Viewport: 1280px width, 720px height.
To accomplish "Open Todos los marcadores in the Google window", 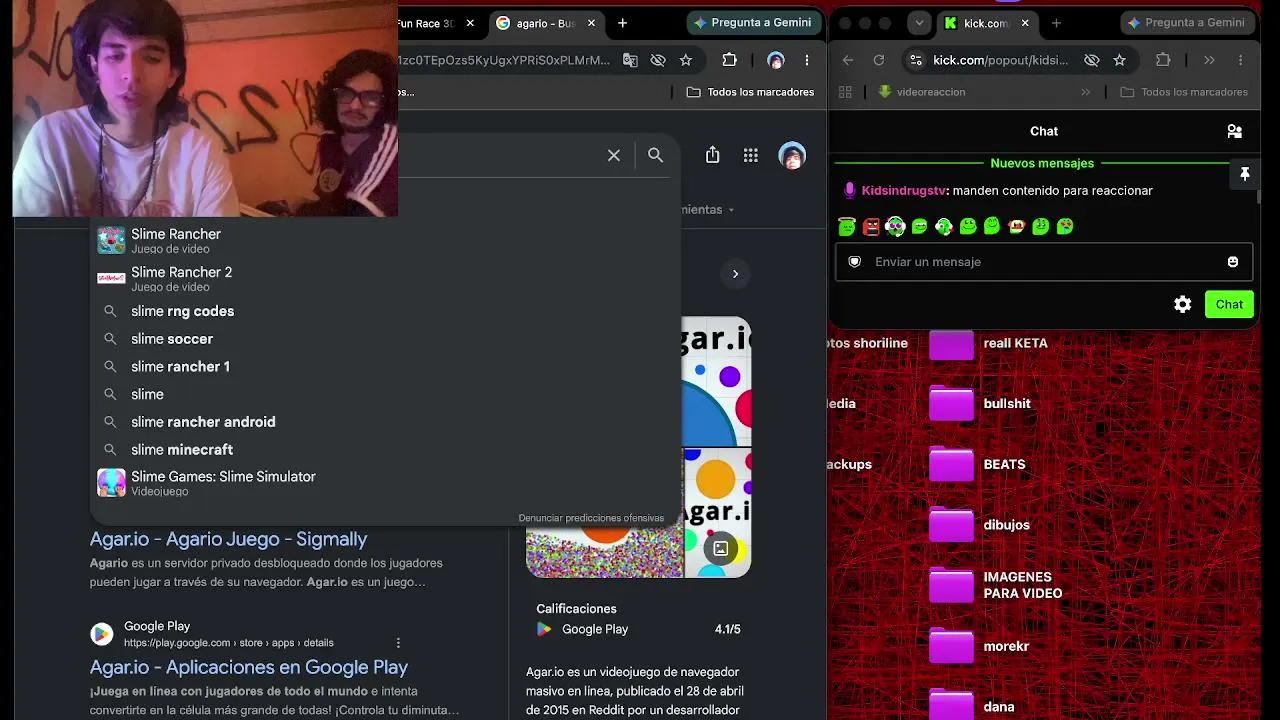I will click(x=750, y=92).
